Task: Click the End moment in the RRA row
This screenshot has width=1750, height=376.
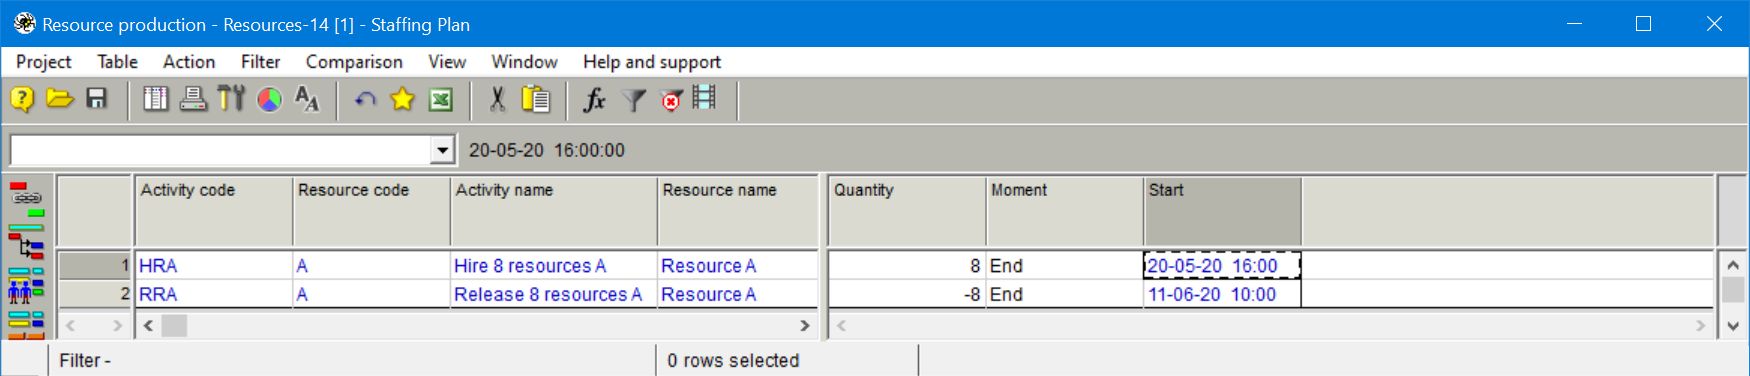Action: click(x=1065, y=294)
